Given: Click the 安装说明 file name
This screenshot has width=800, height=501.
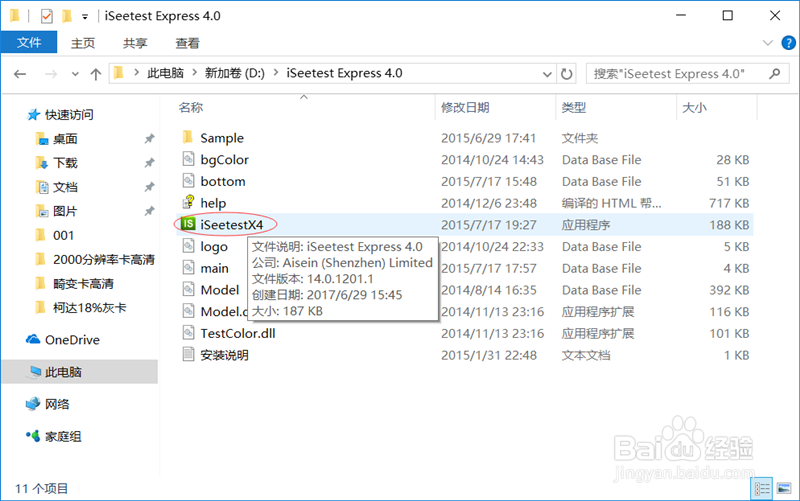Looking at the screenshot, I should tap(224, 355).
